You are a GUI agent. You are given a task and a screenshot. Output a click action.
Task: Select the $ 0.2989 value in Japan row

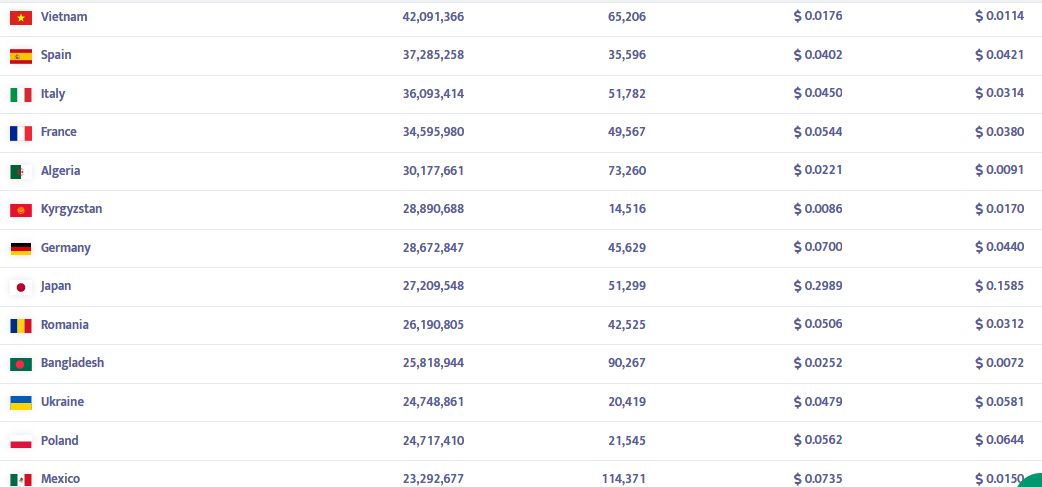pyautogui.click(x=818, y=286)
